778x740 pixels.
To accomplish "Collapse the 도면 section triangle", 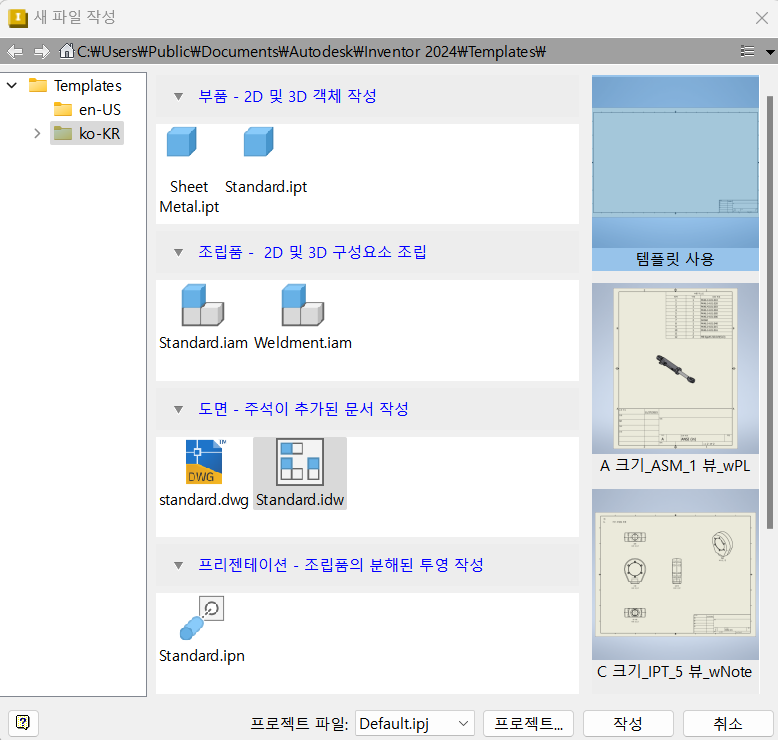I will coord(179,409).
